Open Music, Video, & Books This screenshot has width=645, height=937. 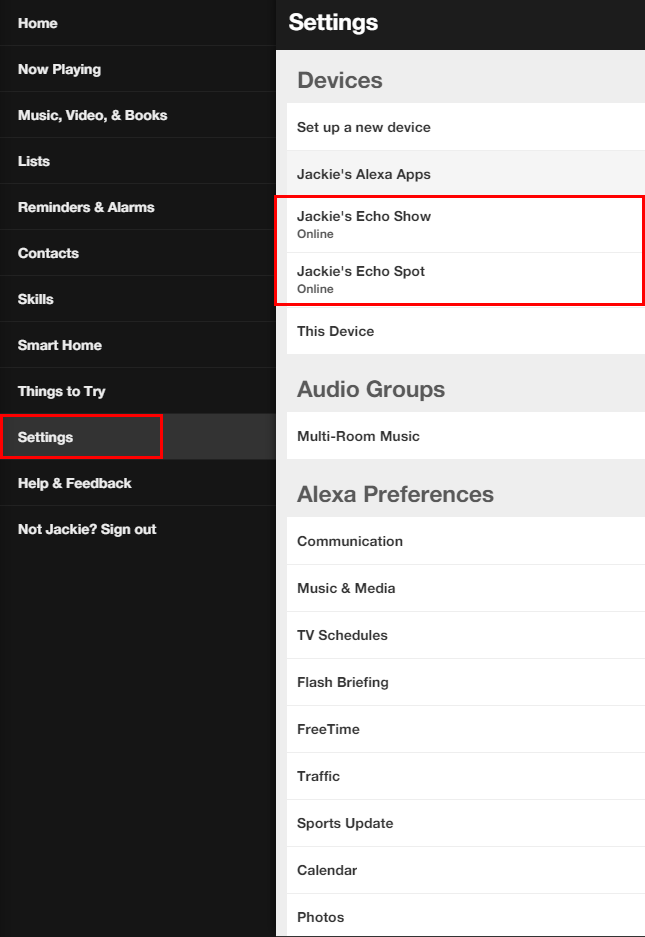137,115
